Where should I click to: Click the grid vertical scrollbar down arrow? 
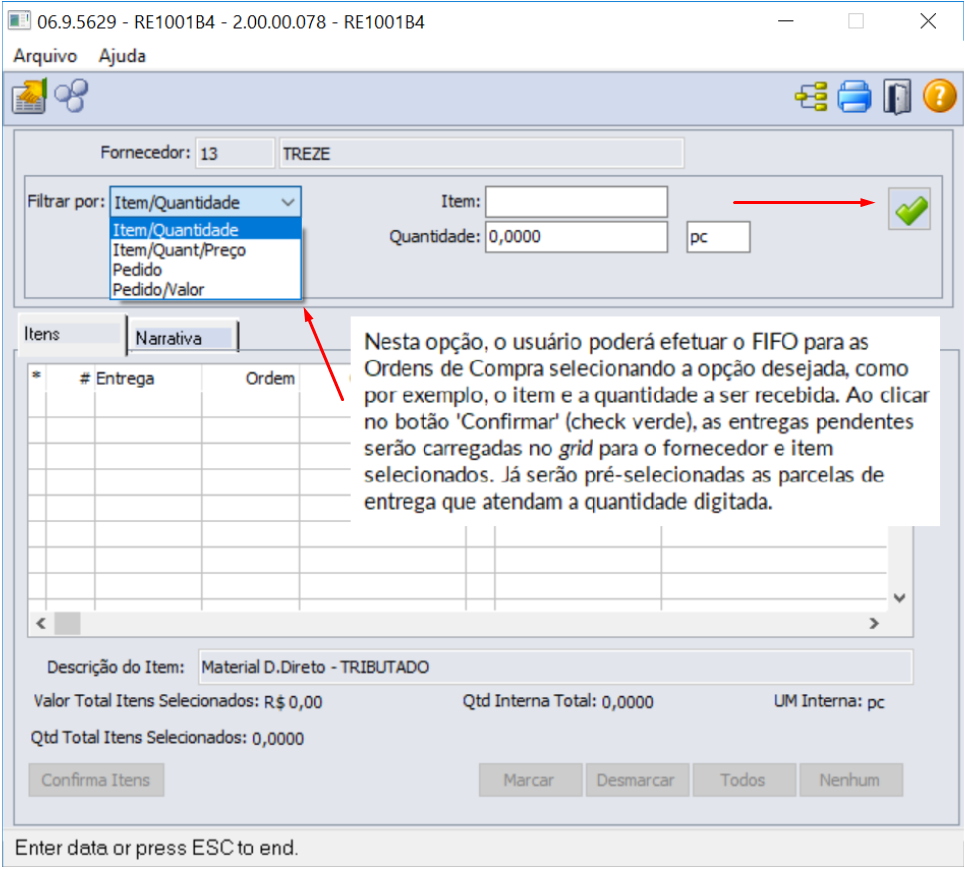899,598
